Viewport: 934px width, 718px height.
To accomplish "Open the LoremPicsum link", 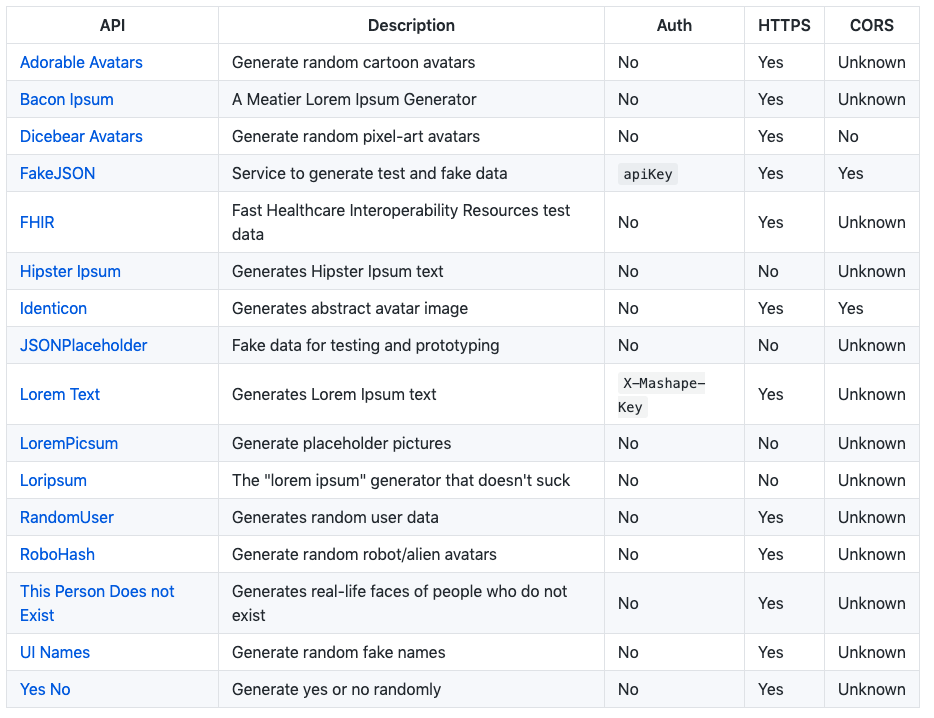I will (x=69, y=443).
